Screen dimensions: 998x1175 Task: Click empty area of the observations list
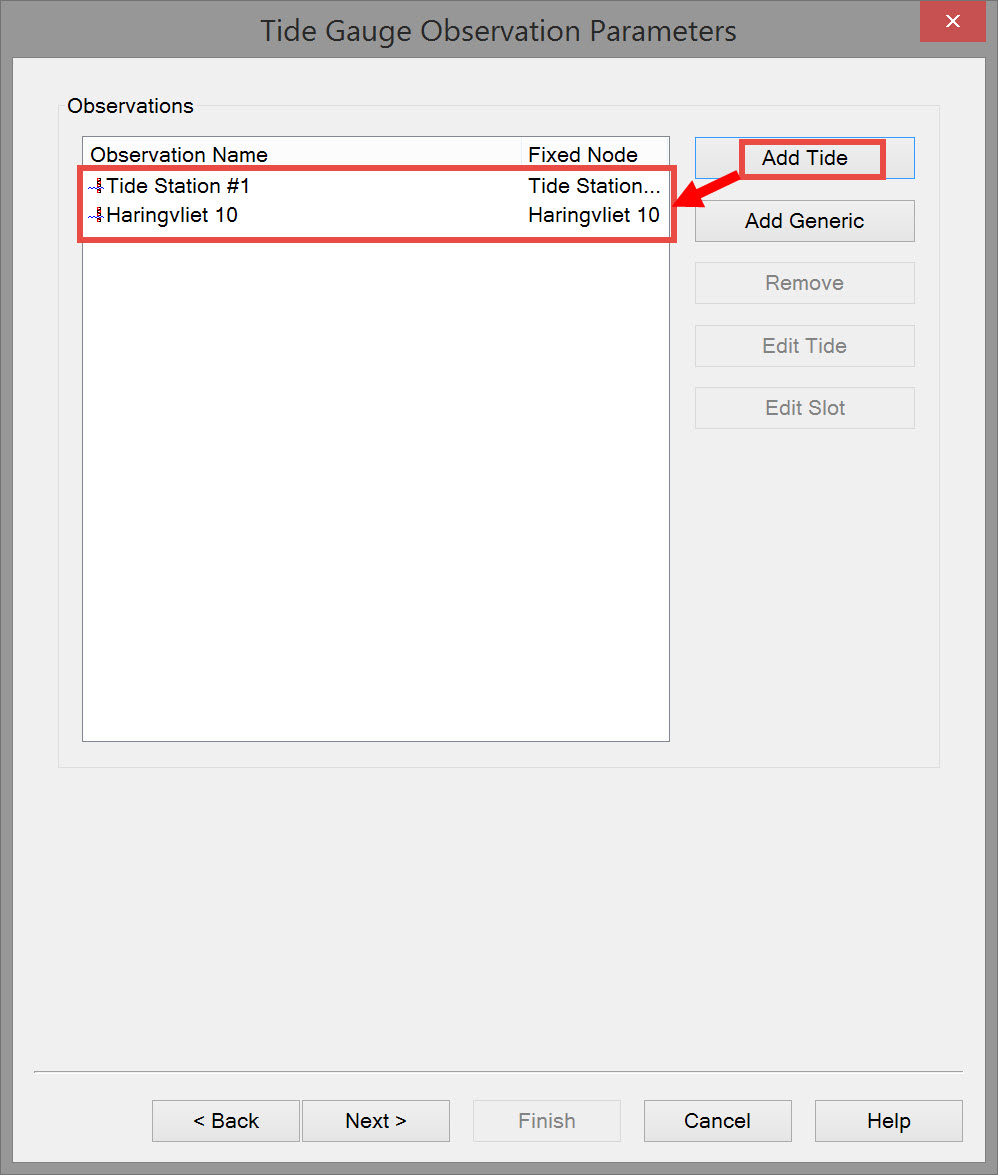(375, 487)
